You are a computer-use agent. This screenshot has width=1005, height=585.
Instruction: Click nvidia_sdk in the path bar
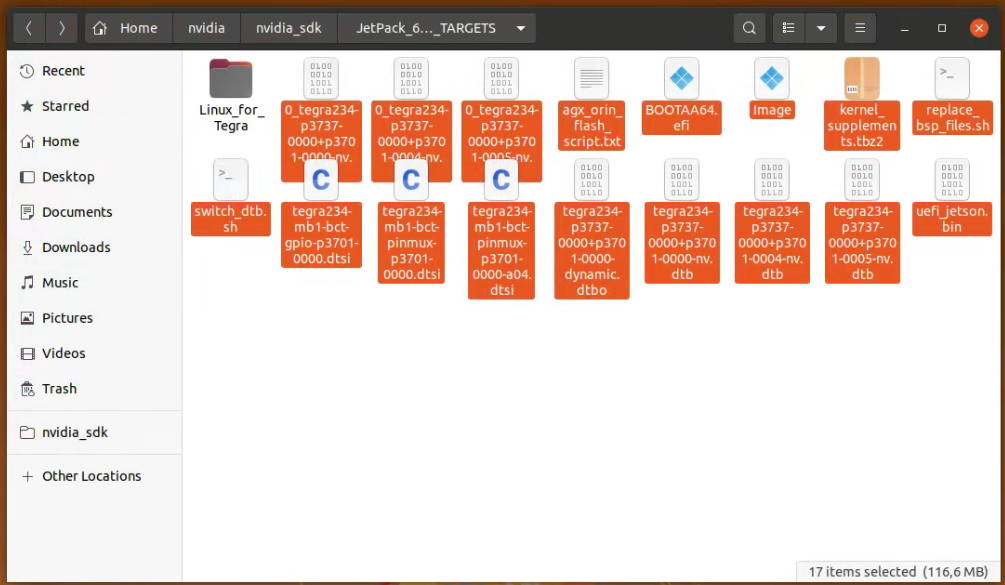coord(289,28)
